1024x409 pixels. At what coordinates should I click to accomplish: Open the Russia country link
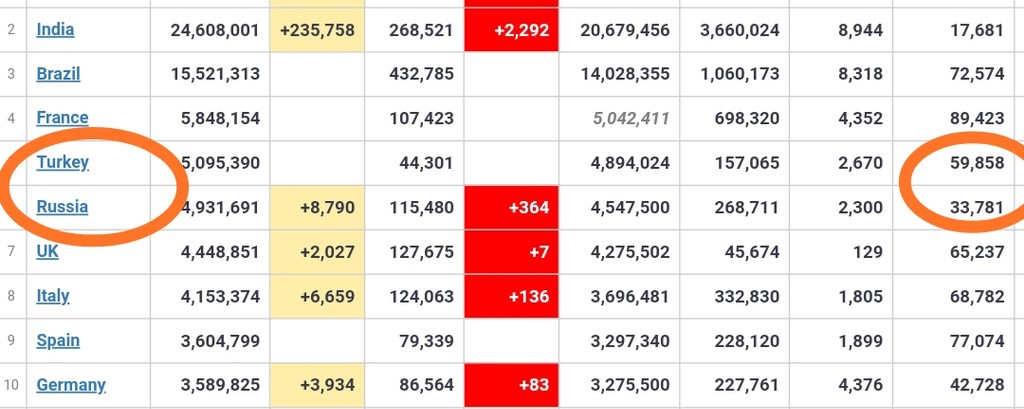point(62,206)
